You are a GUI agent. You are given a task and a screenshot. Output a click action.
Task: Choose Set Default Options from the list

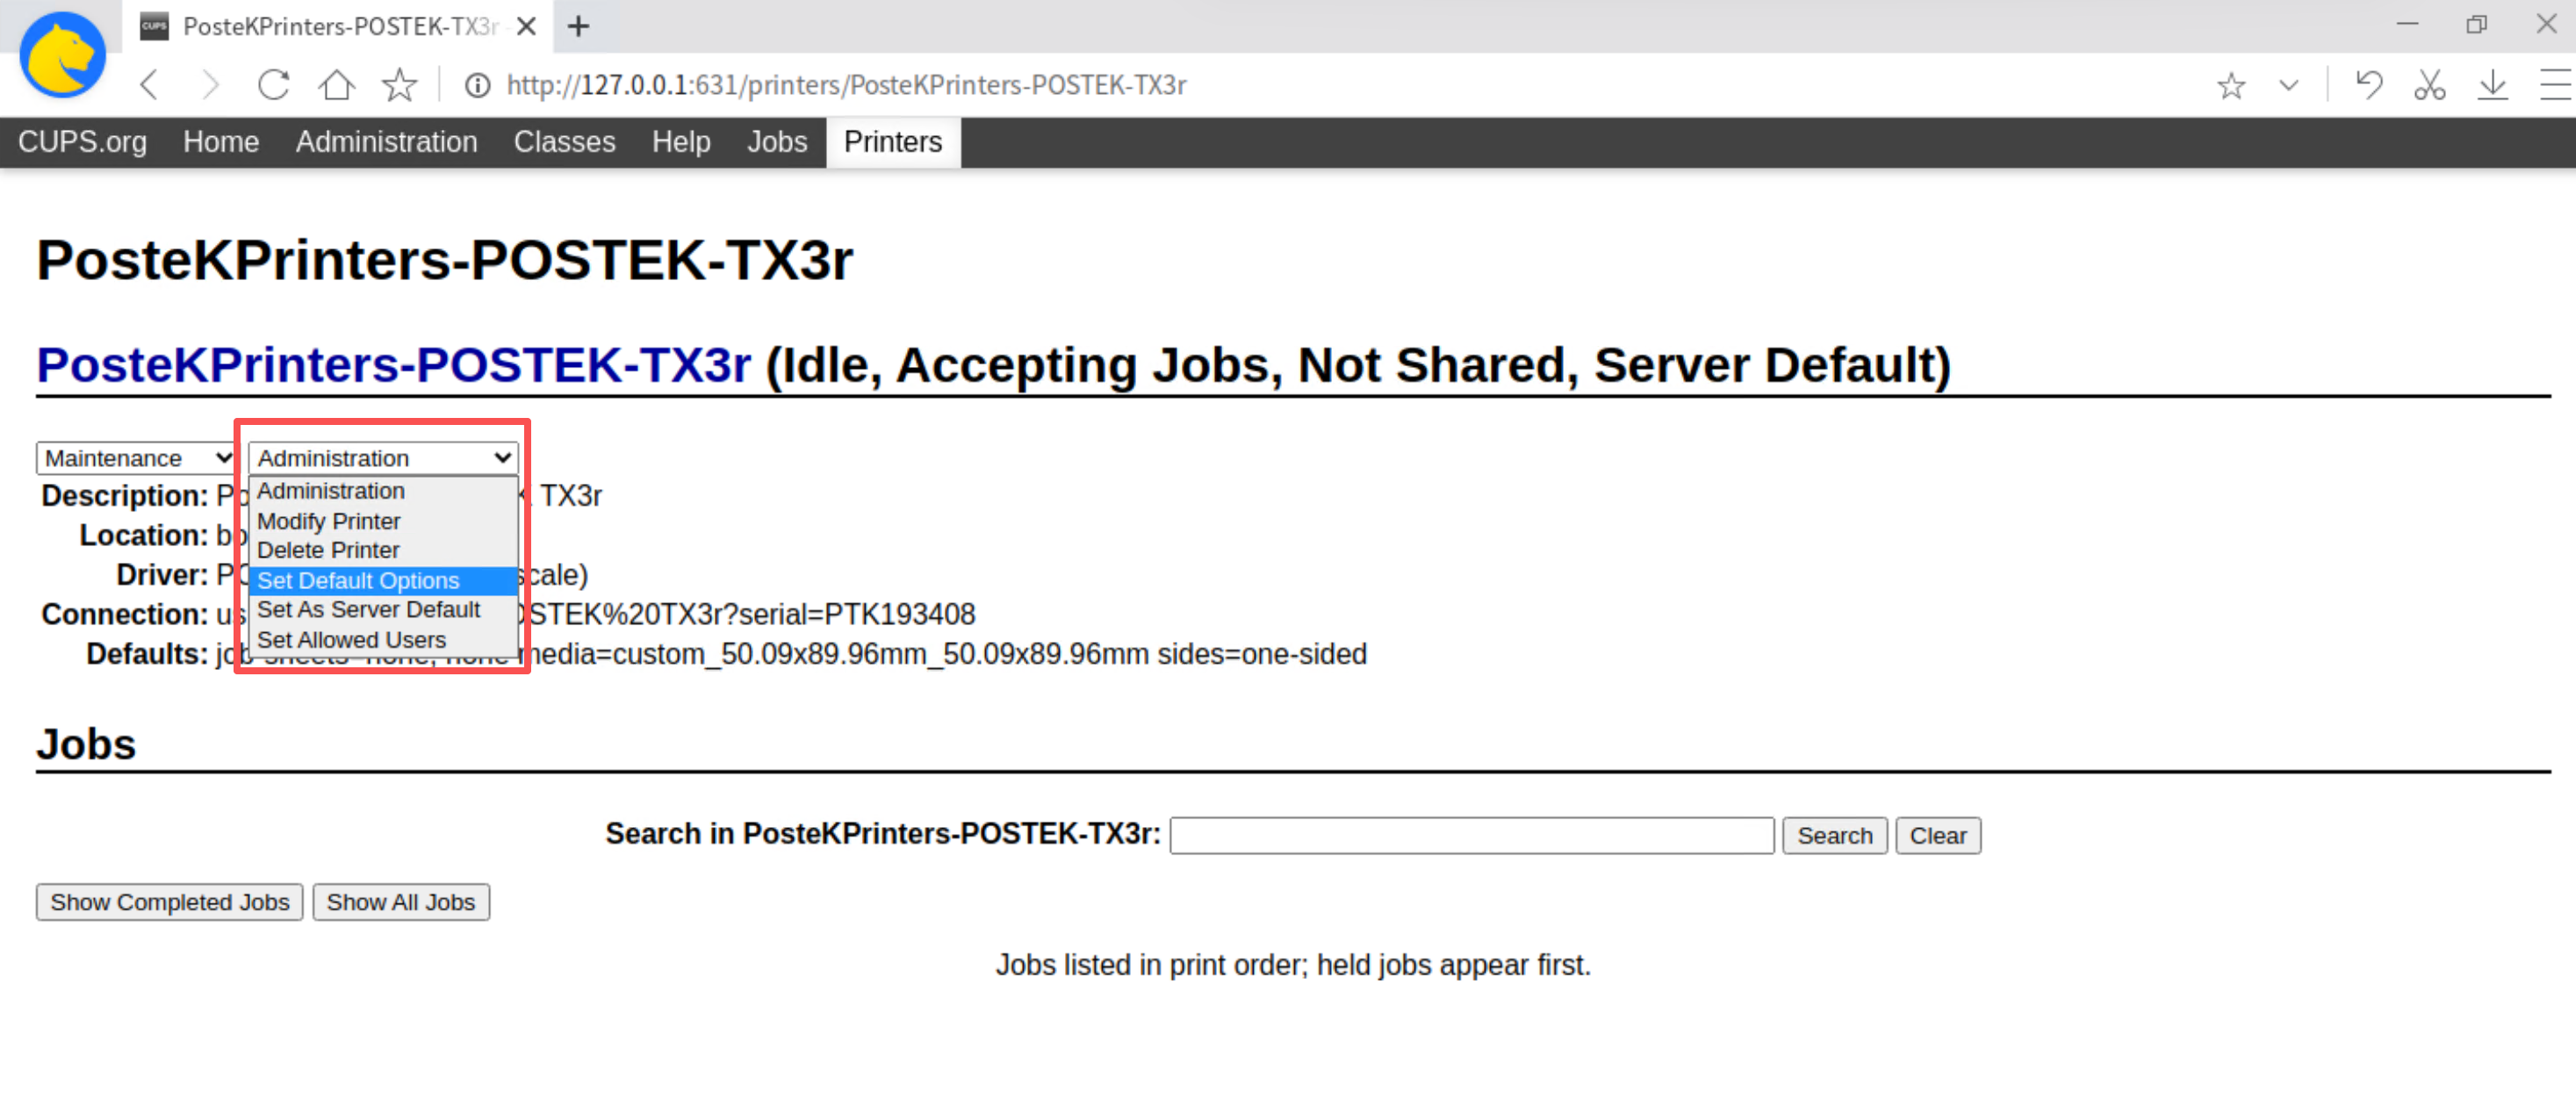coord(383,580)
